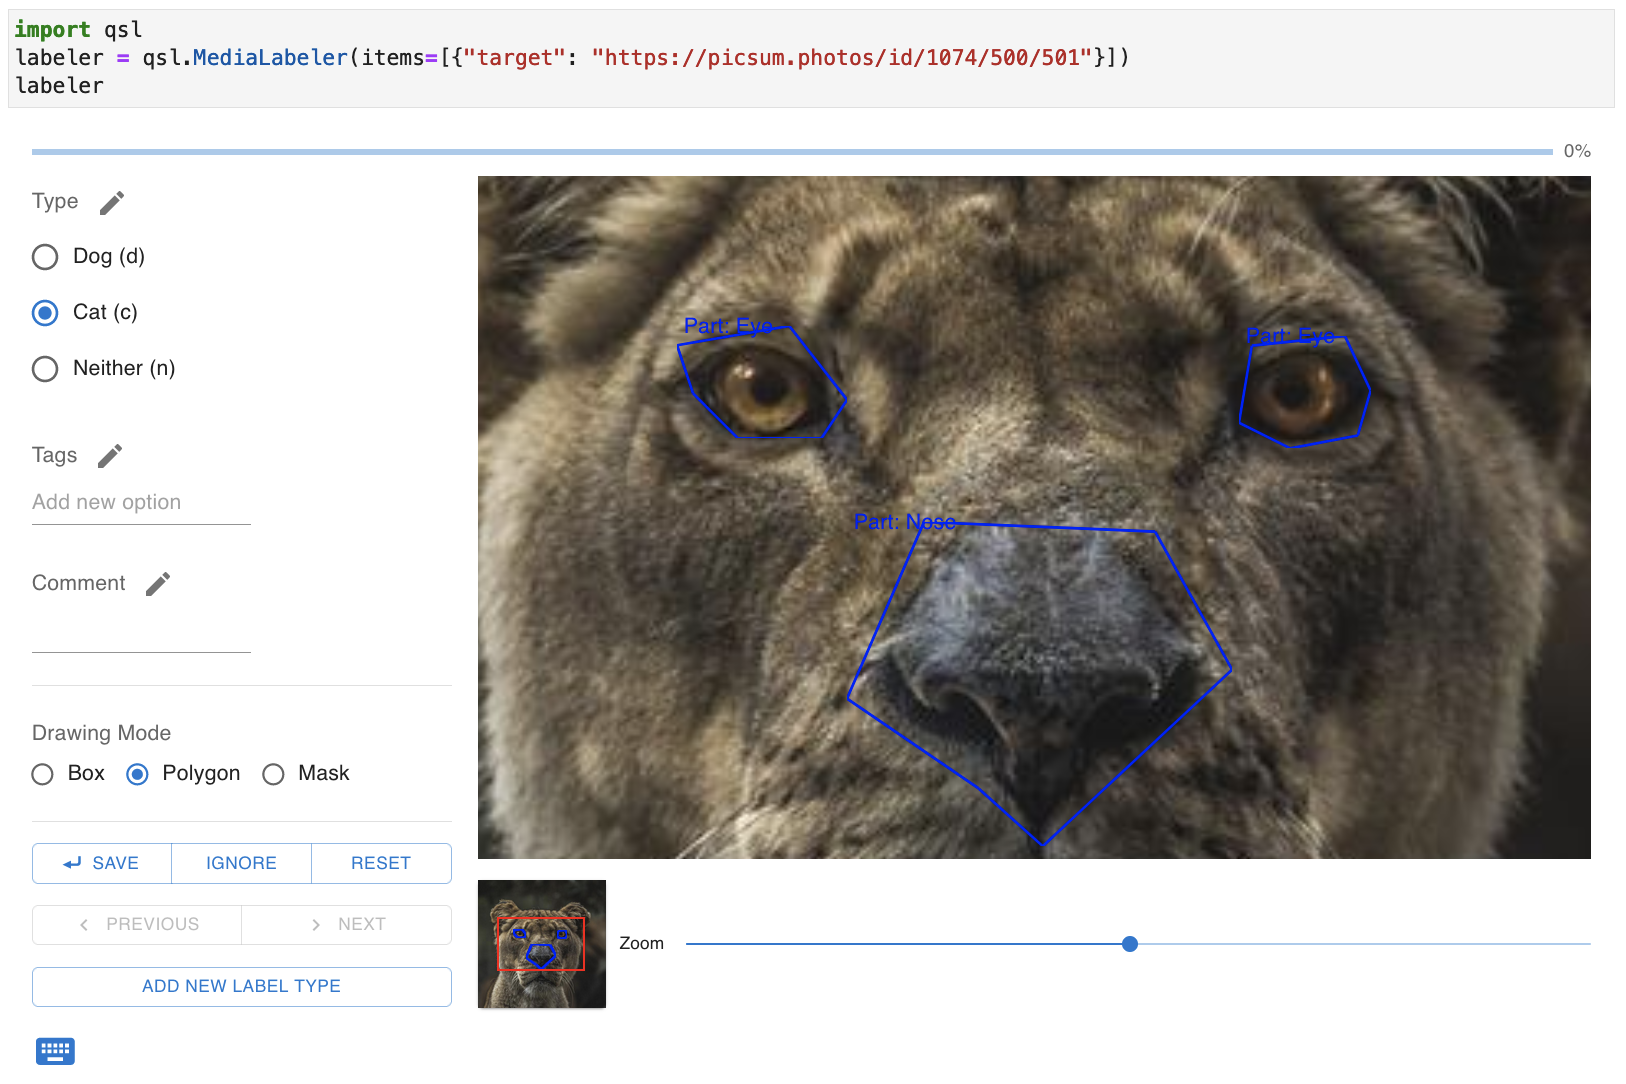Reset the labels
The height and width of the screenshot is (1084, 1626).
(x=381, y=863)
